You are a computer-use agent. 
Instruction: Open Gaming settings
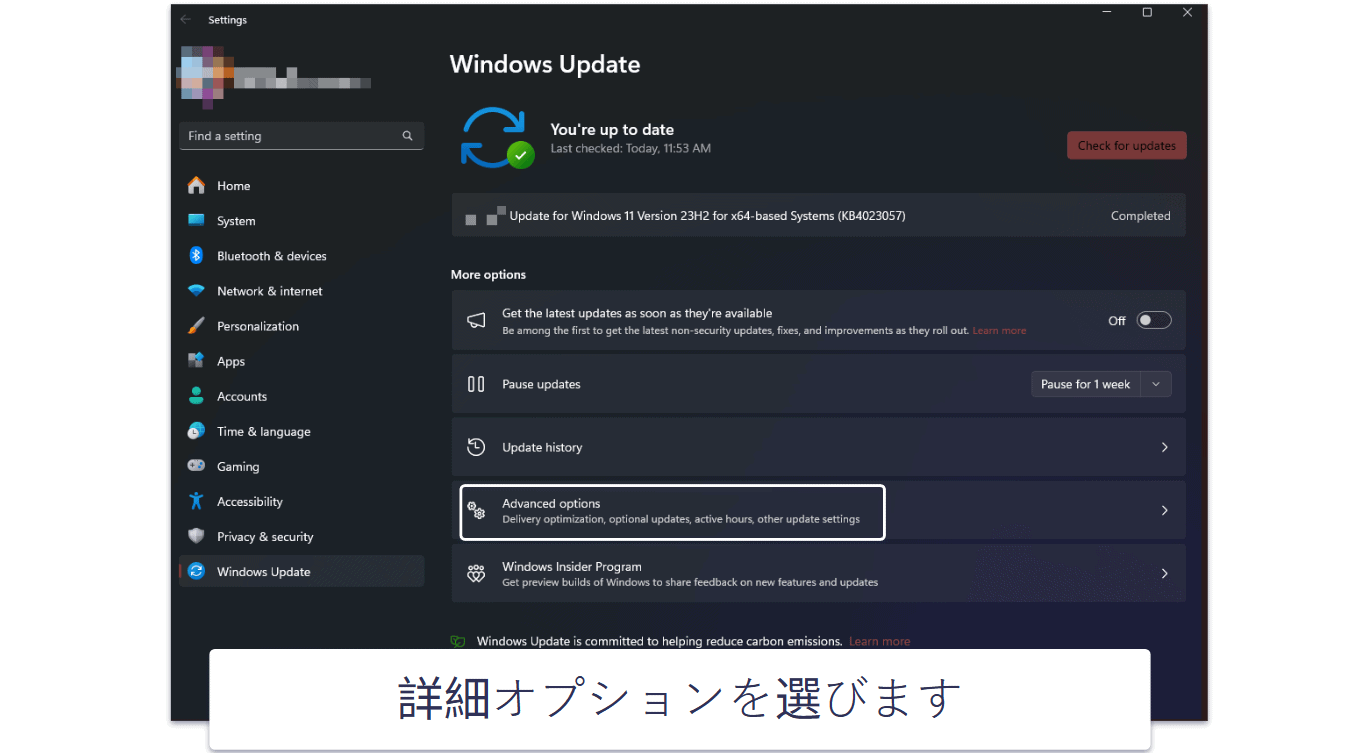pos(301,466)
